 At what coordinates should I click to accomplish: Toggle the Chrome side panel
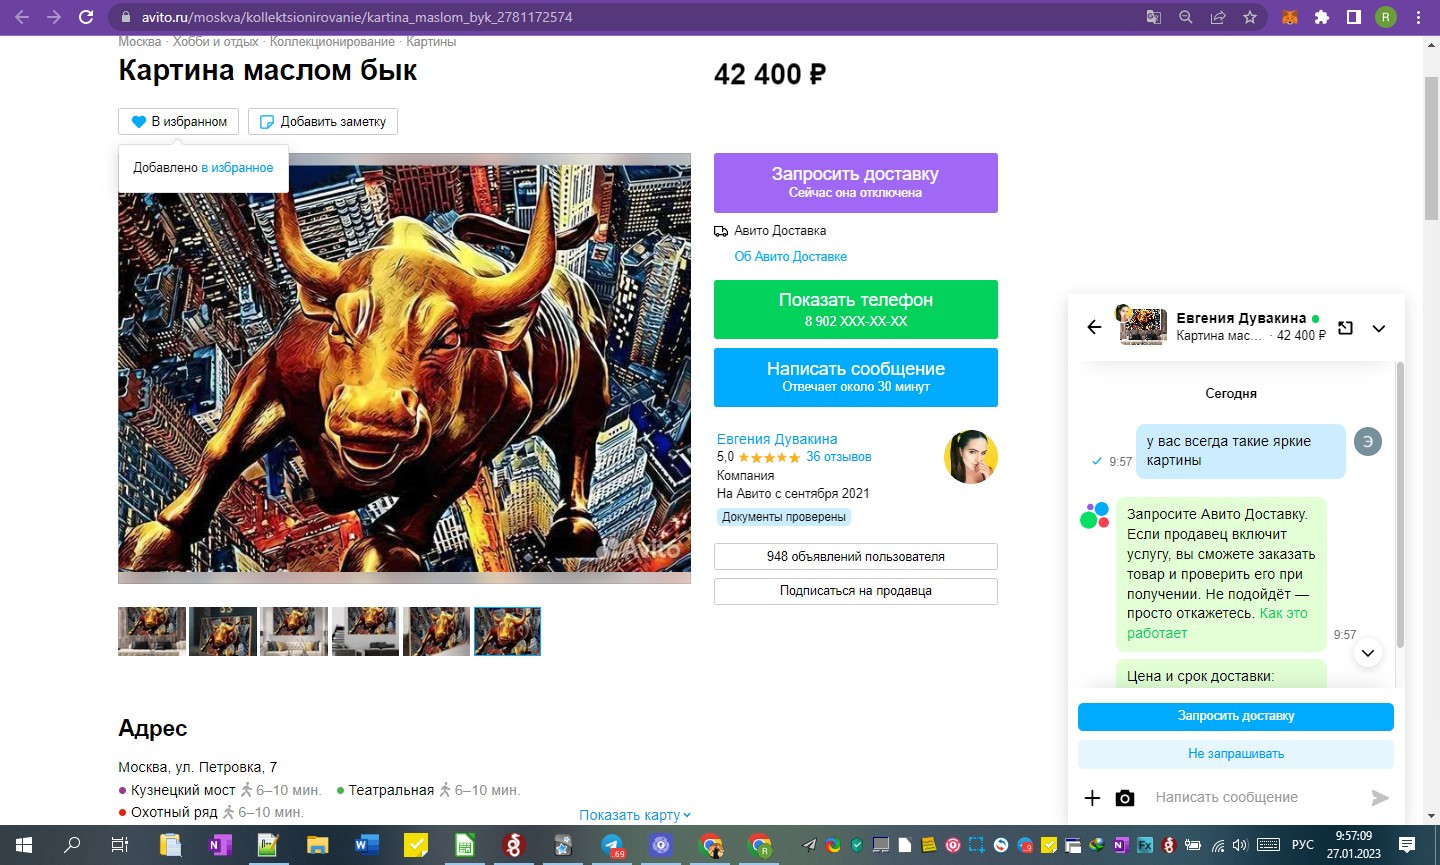tap(1354, 17)
